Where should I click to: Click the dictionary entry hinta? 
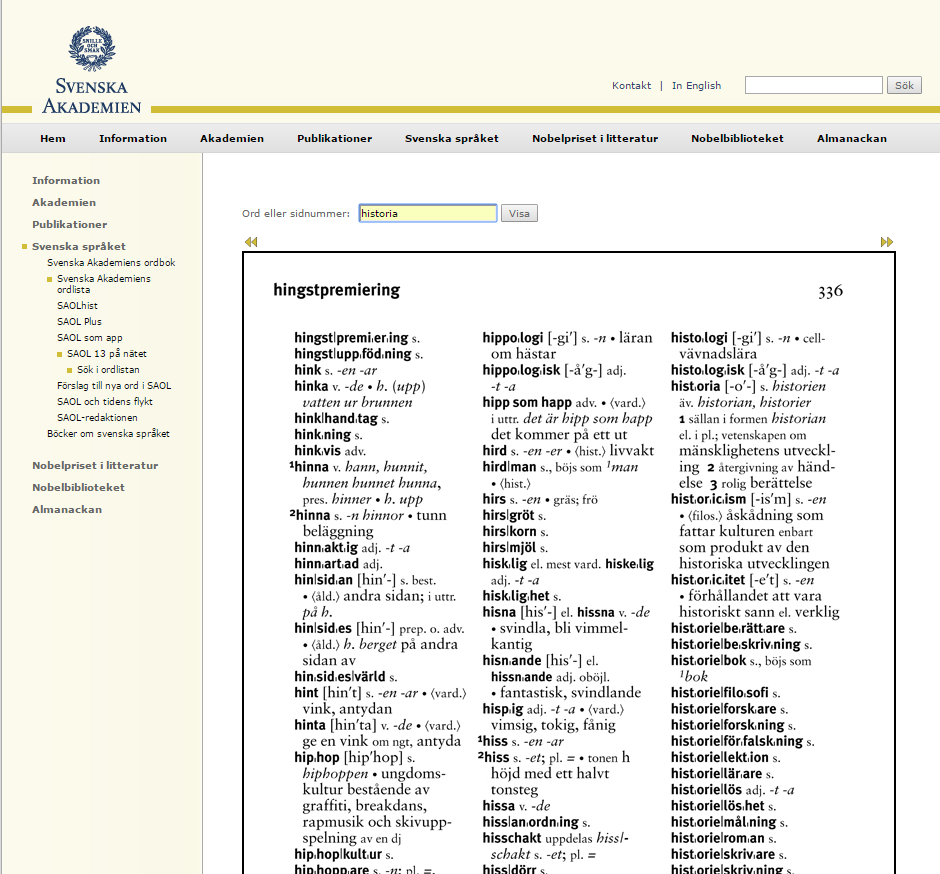[x=310, y=725]
